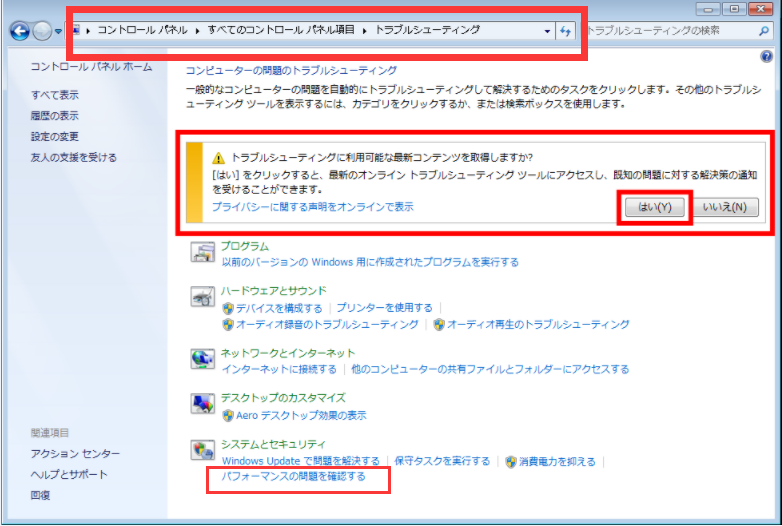The image size is (782, 526).
Task: Click デバイスを構成する link
Action: coord(279,308)
